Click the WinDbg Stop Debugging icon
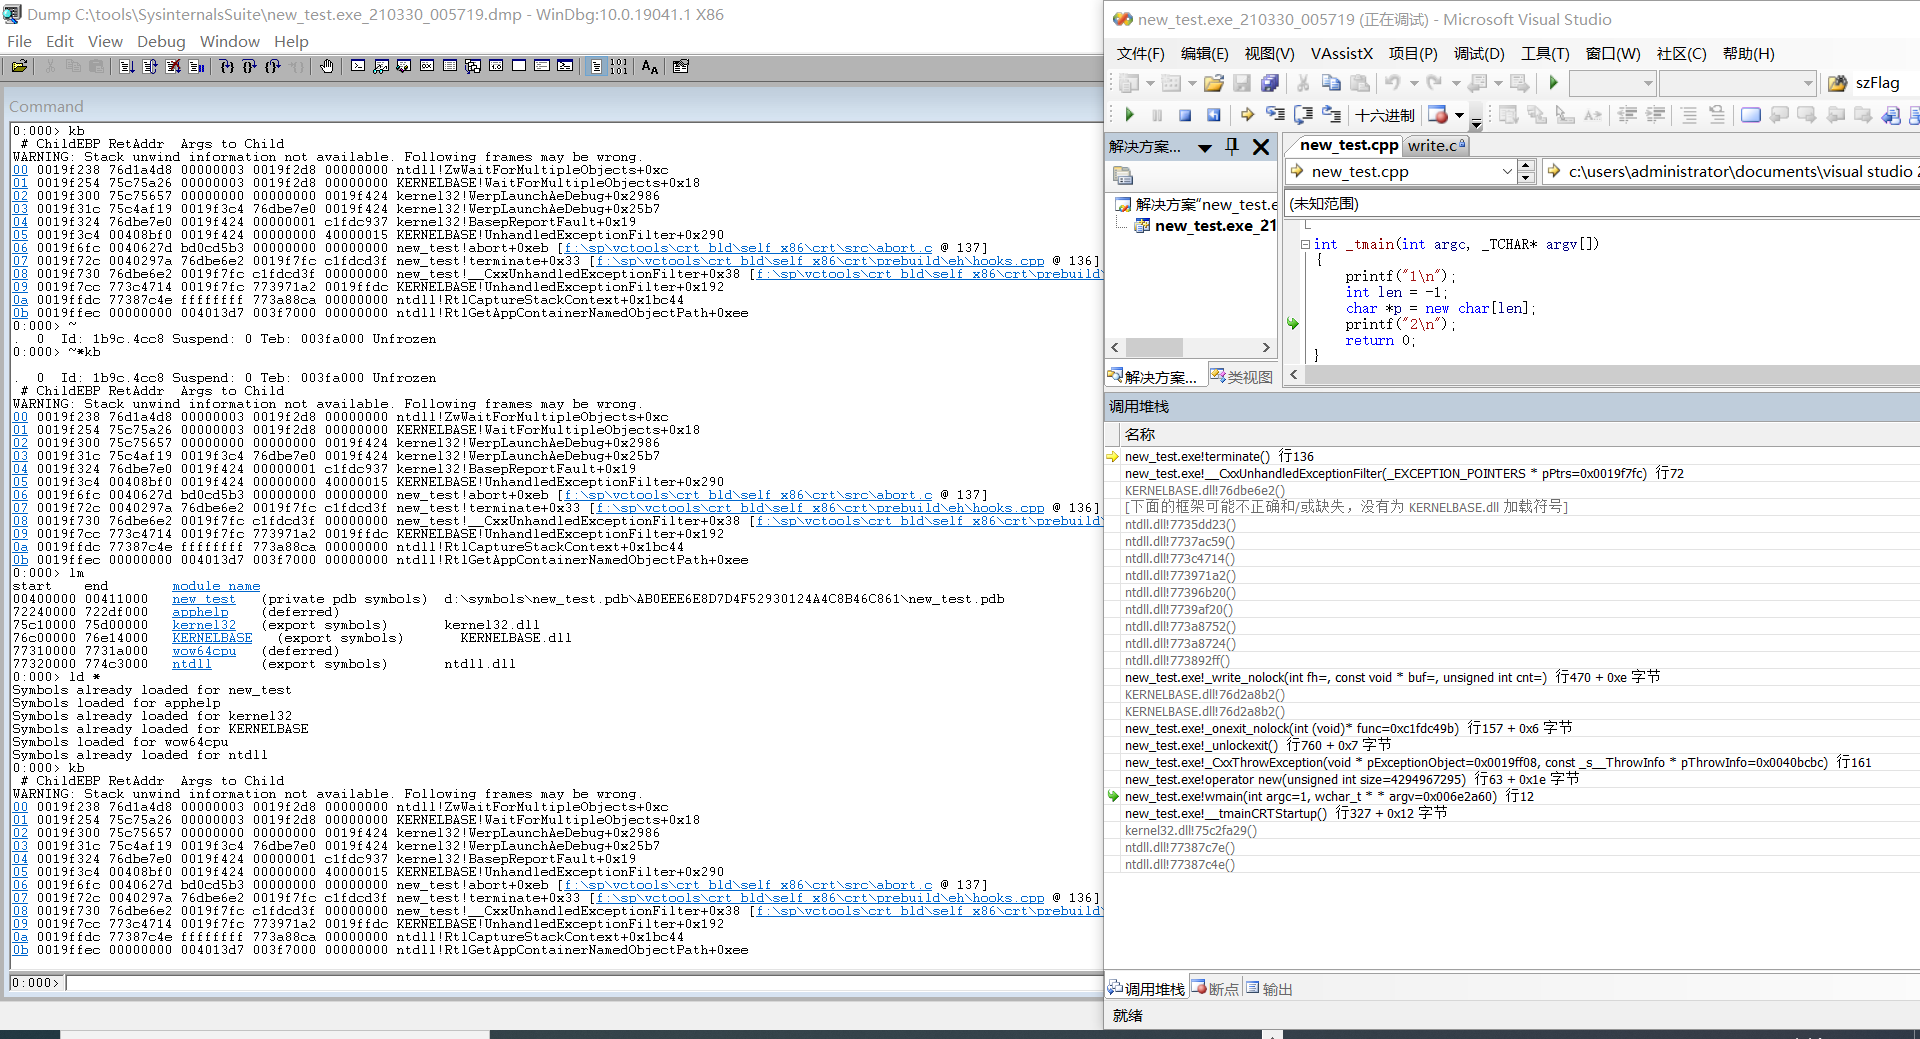The height and width of the screenshot is (1039, 1920). [173, 67]
